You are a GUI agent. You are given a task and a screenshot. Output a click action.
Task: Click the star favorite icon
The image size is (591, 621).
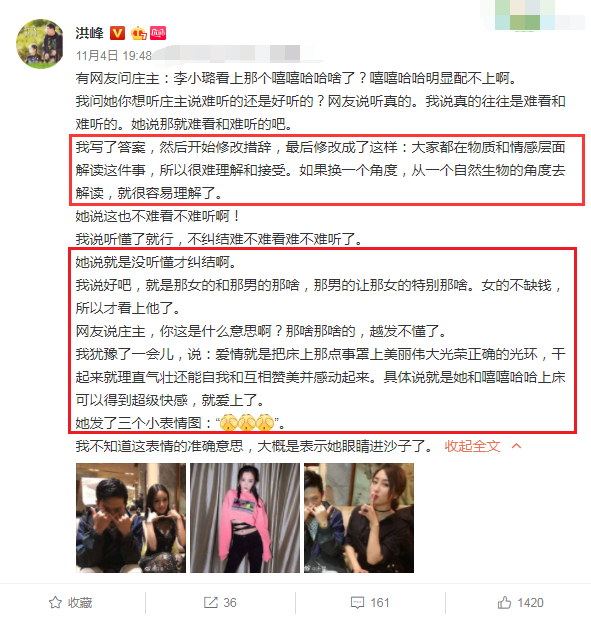tap(55, 602)
